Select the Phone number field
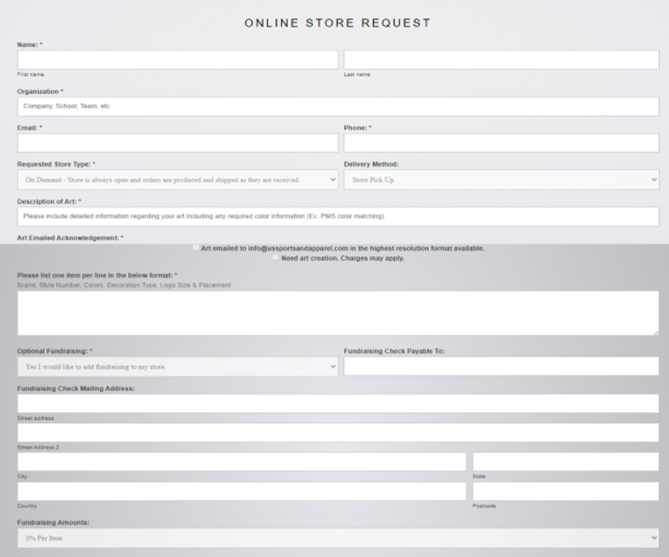 click(x=501, y=143)
